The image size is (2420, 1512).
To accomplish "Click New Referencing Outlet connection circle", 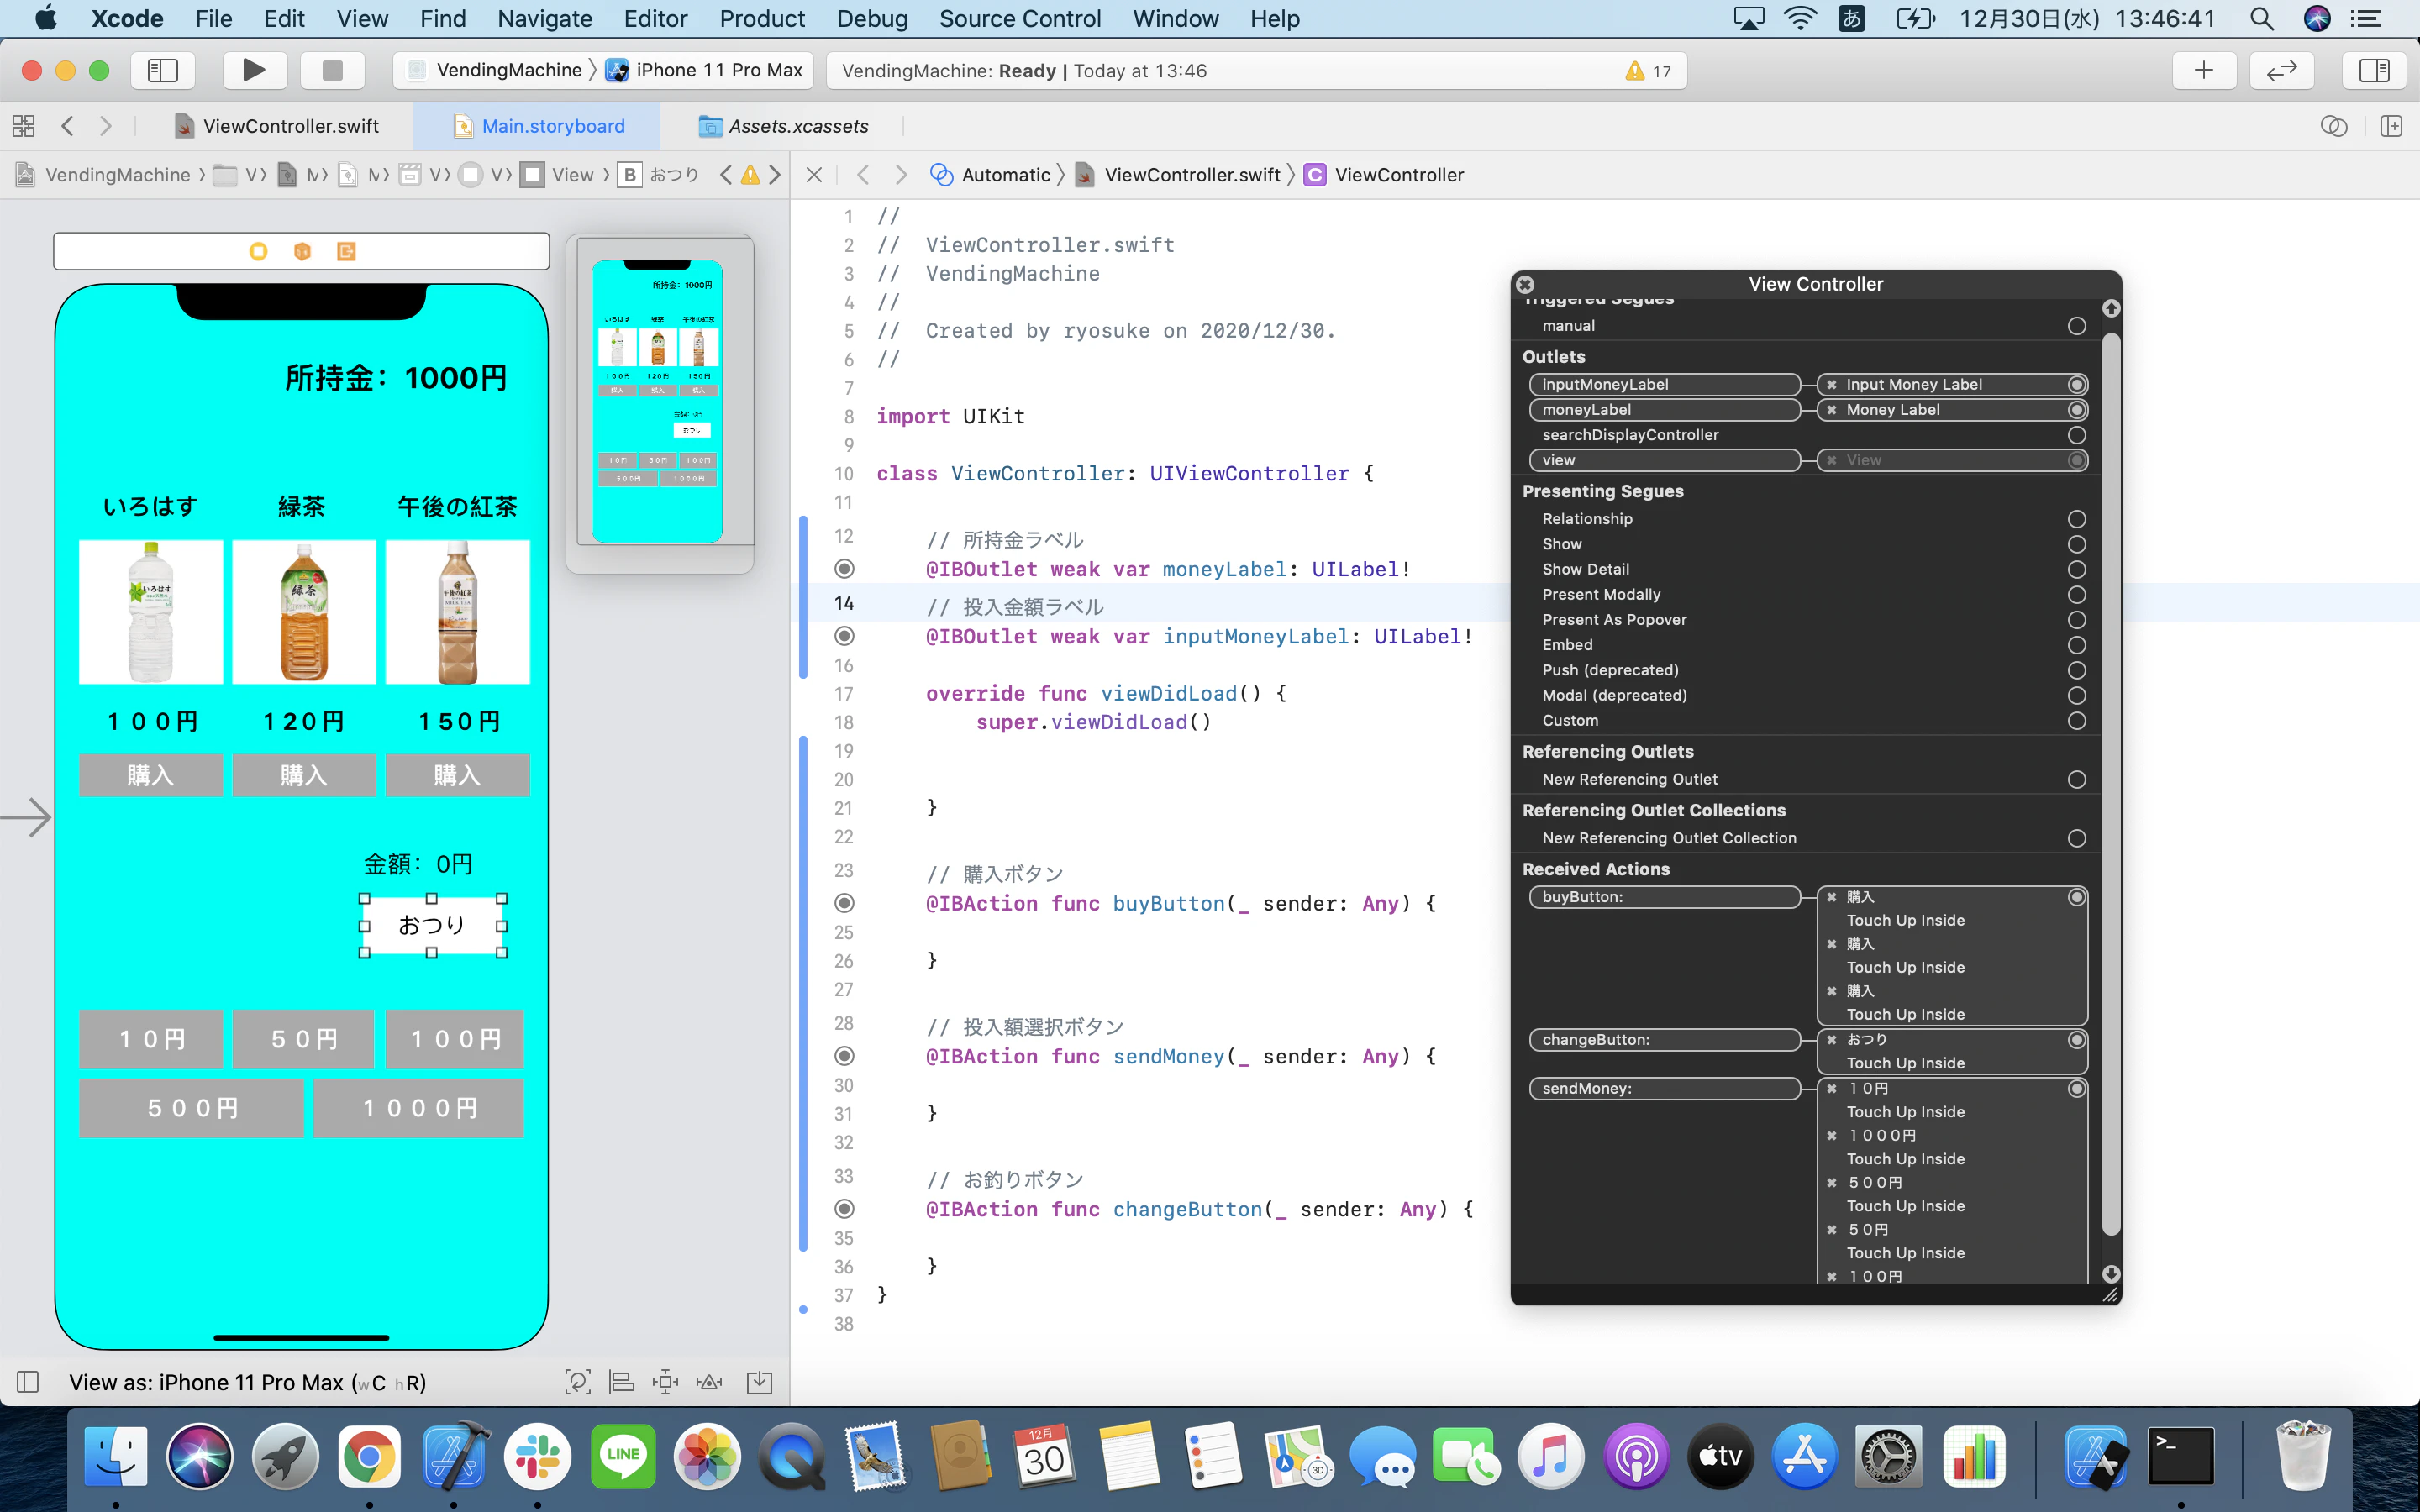I will point(2077,779).
